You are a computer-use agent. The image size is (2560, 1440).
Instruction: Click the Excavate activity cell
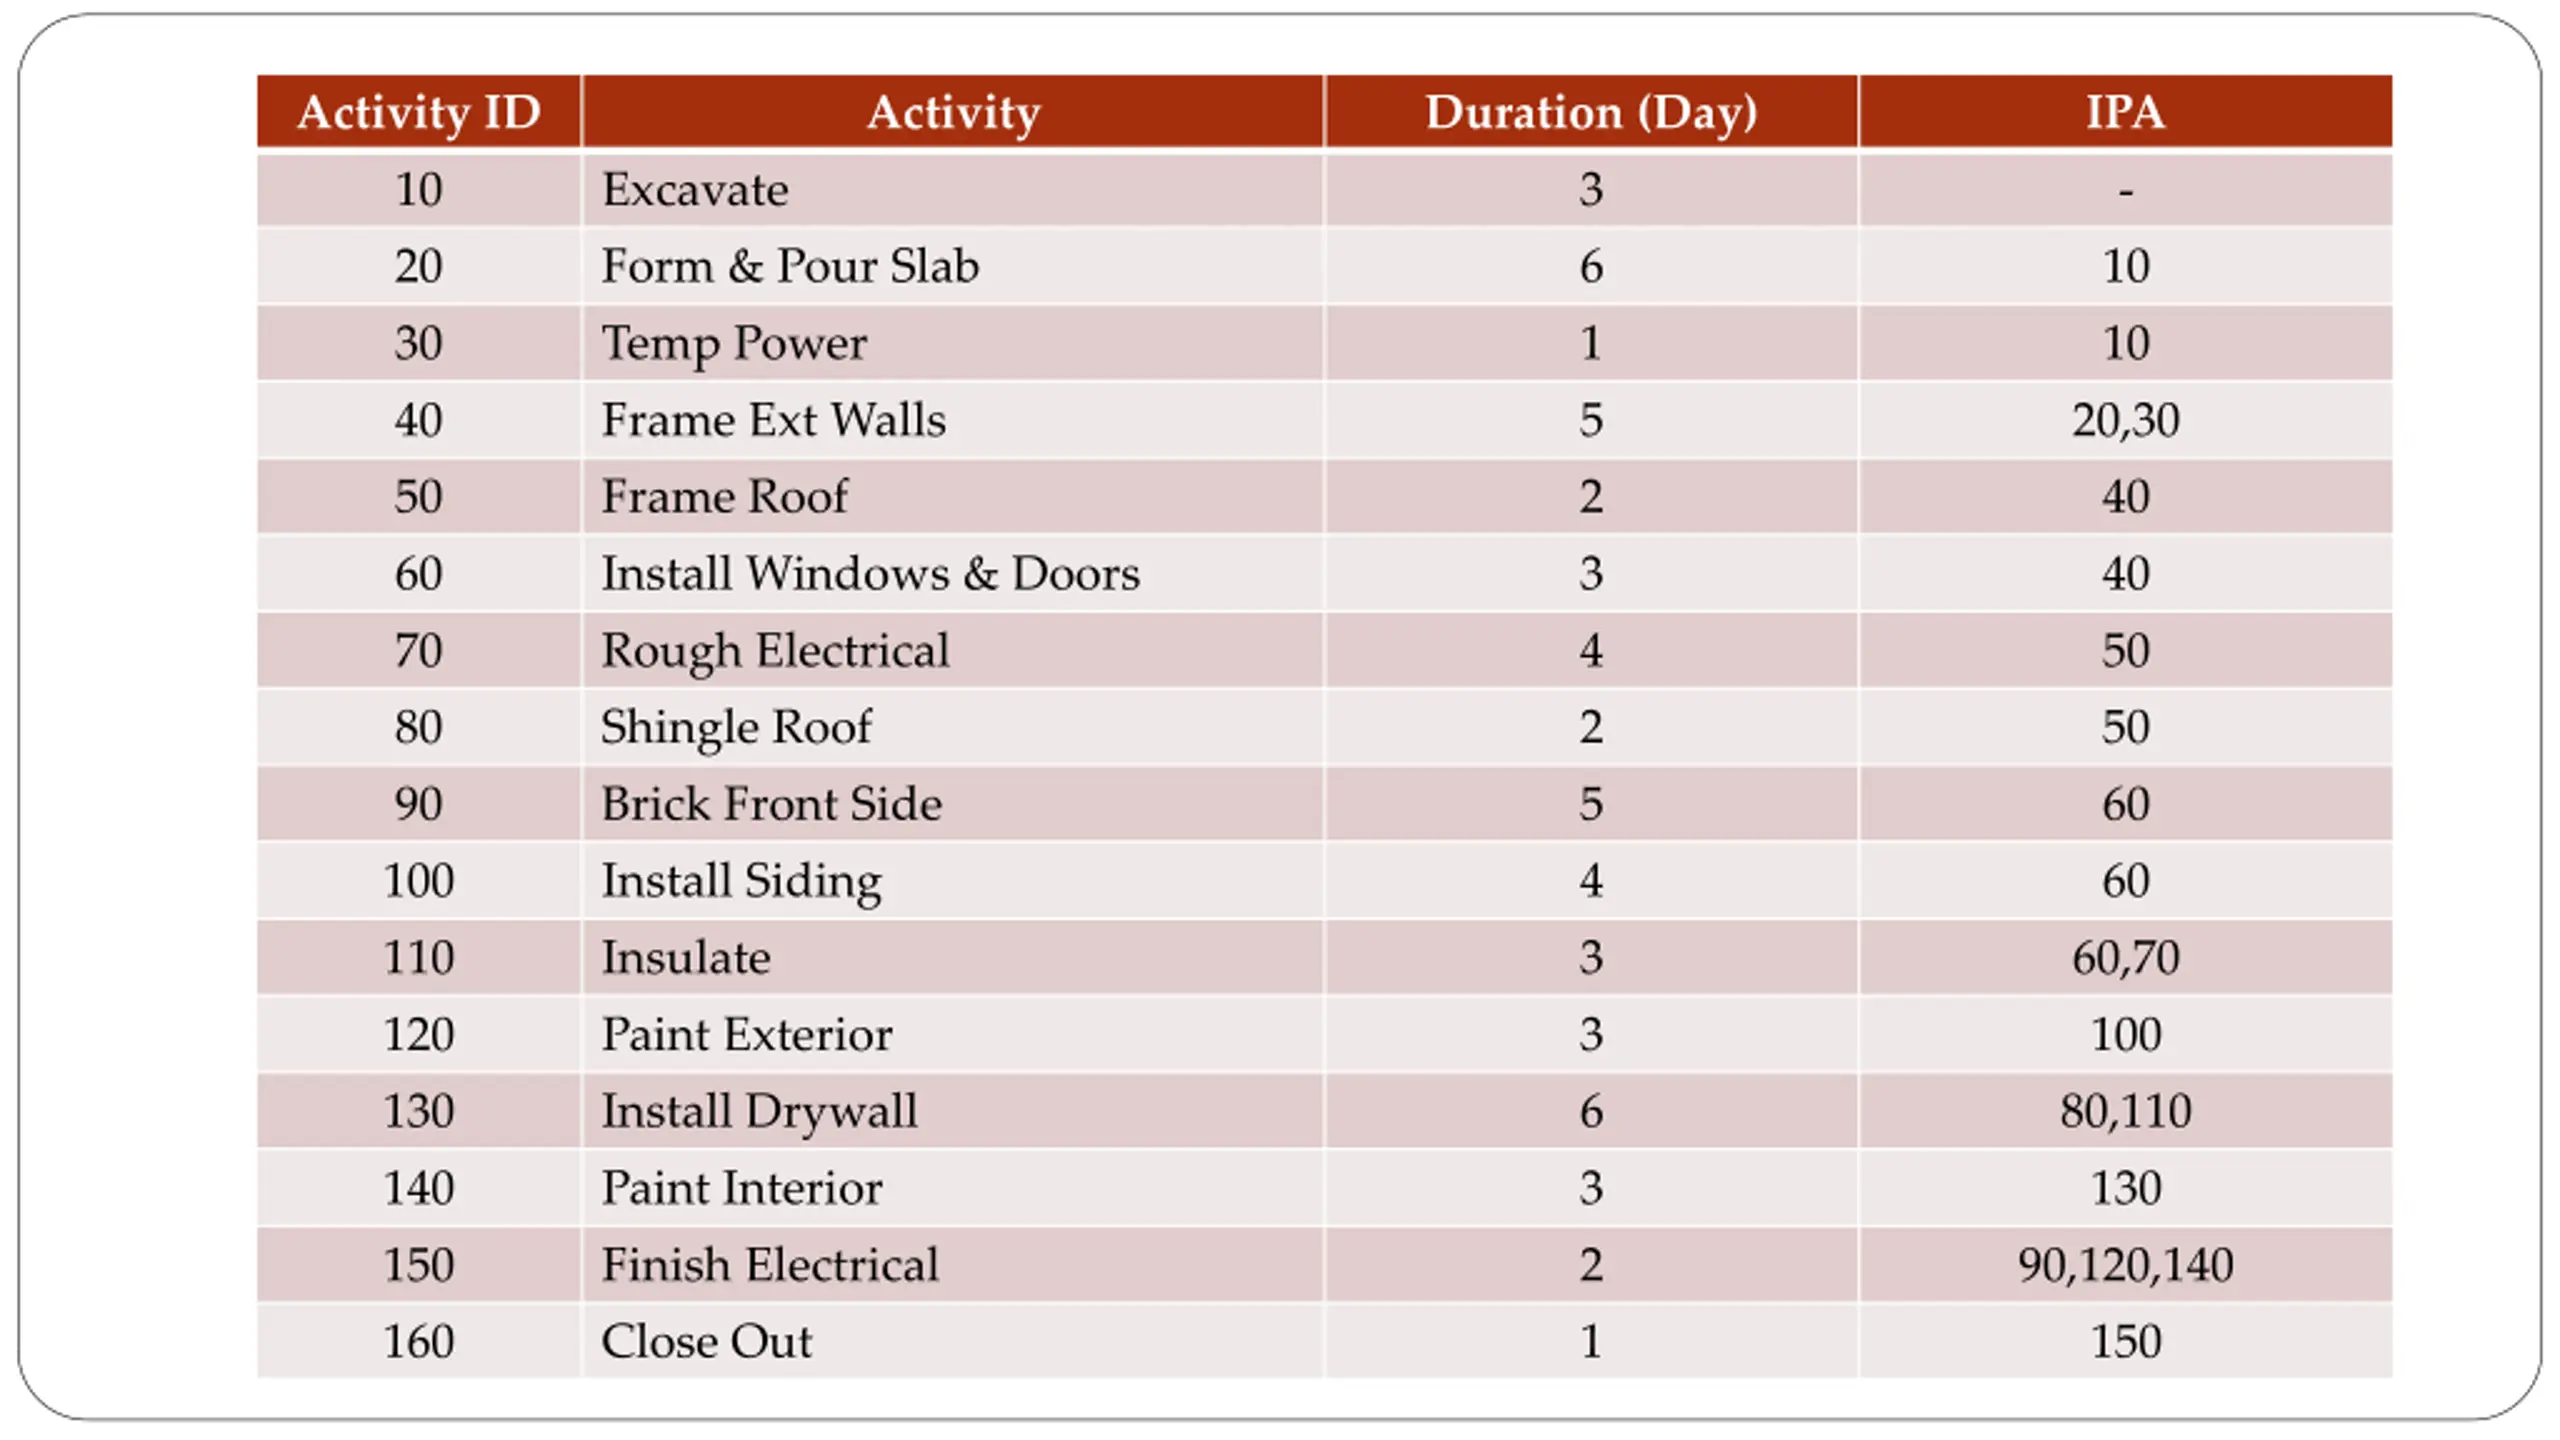click(x=953, y=189)
